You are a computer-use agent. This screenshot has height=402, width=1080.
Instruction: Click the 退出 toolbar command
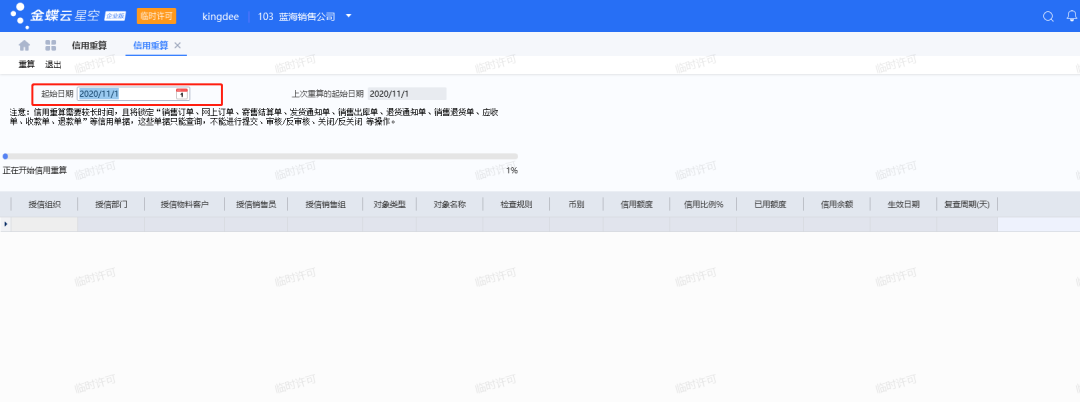[53, 65]
